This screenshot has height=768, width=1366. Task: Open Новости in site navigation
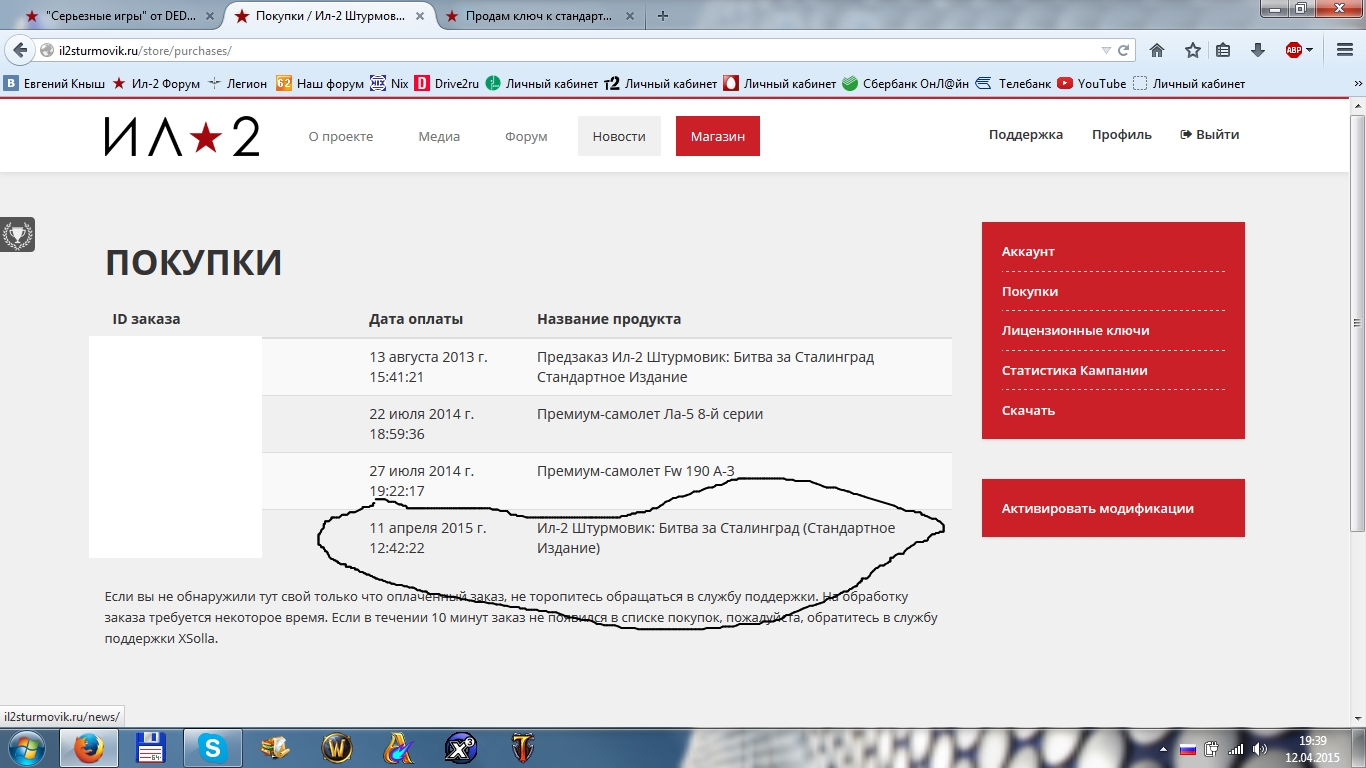(619, 136)
